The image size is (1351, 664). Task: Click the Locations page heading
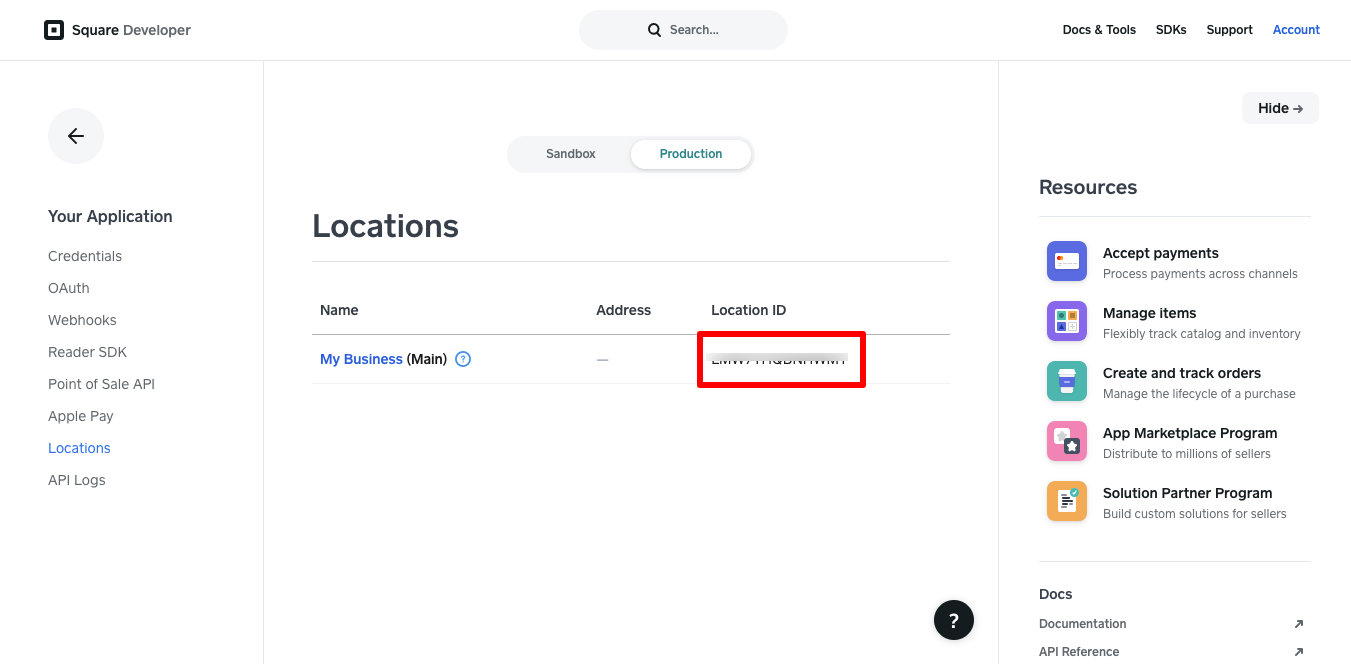pos(385,226)
